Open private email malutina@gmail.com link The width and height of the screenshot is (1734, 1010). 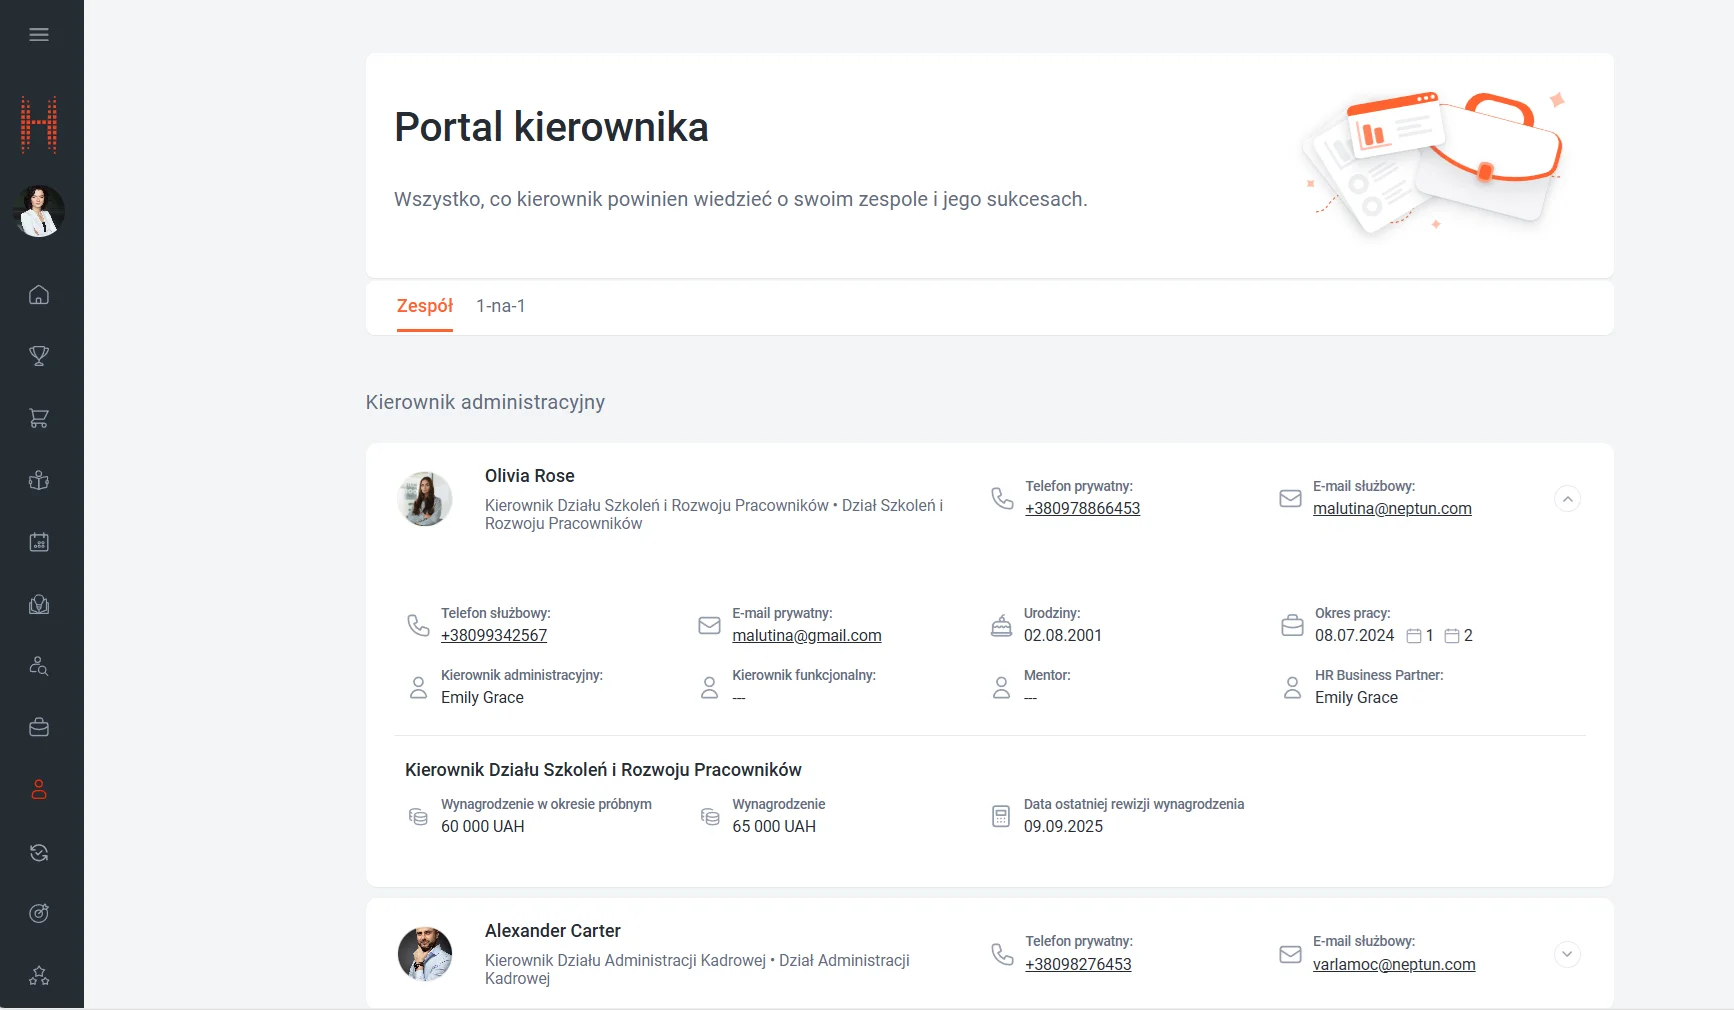pyautogui.click(x=806, y=636)
